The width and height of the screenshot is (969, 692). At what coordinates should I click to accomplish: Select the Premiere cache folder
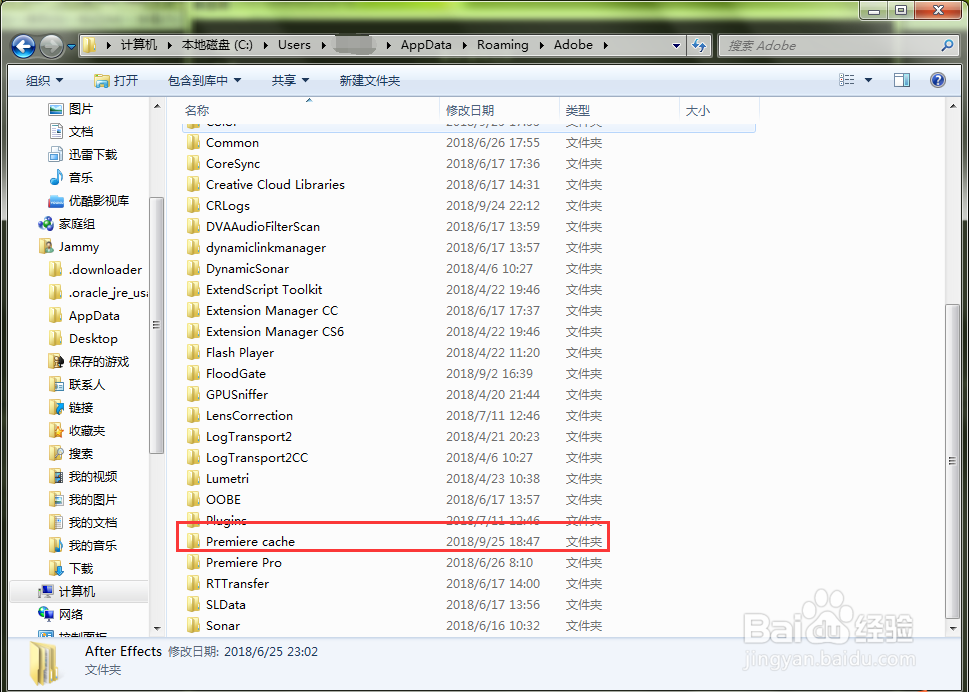coord(250,542)
